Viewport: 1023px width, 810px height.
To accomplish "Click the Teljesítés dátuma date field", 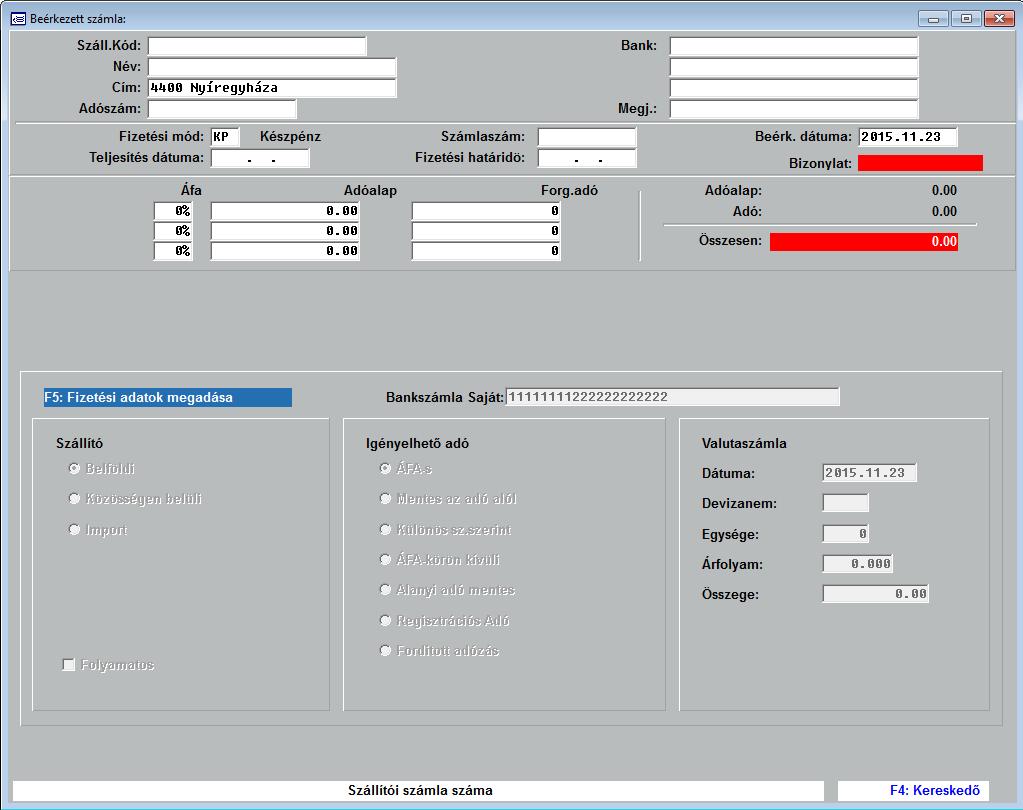I will (x=260, y=158).
